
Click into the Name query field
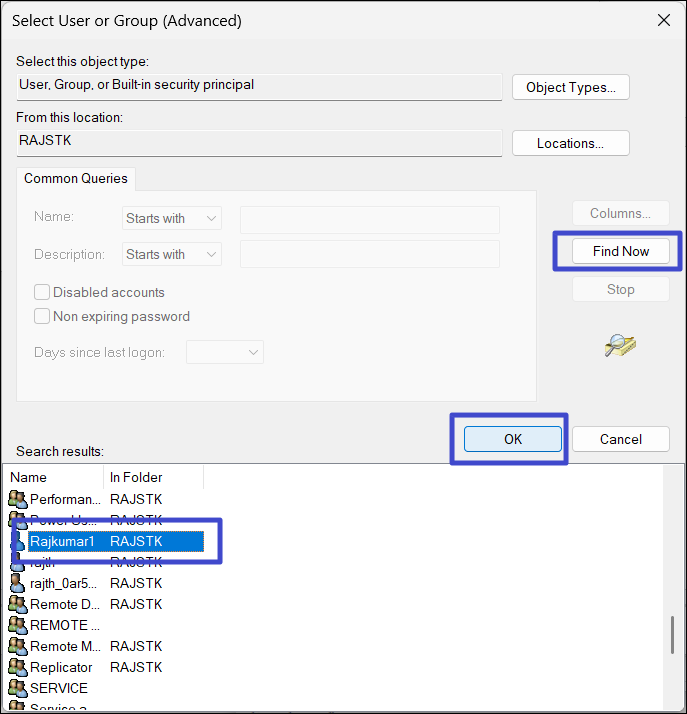click(370, 220)
